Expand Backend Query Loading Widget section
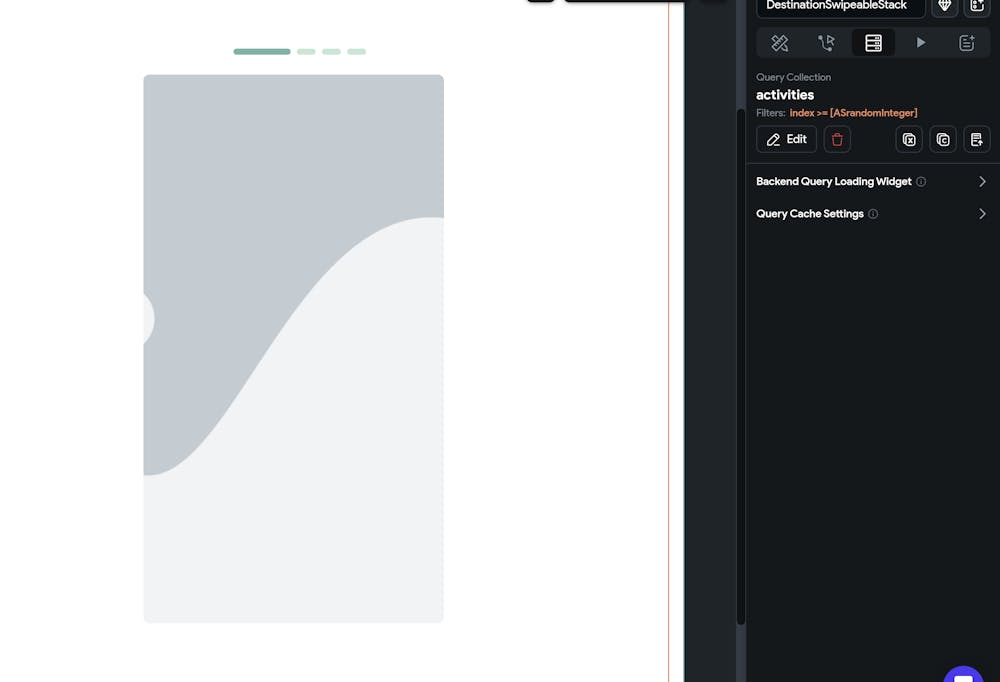 [x=982, y=182]
